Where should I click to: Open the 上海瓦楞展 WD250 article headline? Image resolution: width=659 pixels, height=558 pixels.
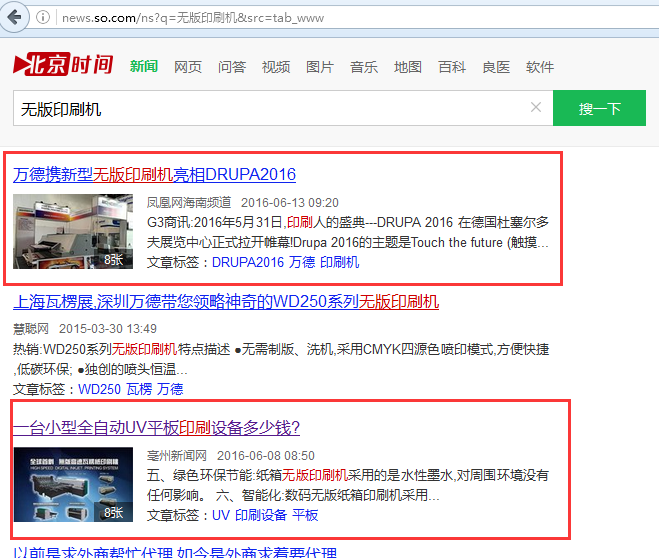[x=226, y=301]
